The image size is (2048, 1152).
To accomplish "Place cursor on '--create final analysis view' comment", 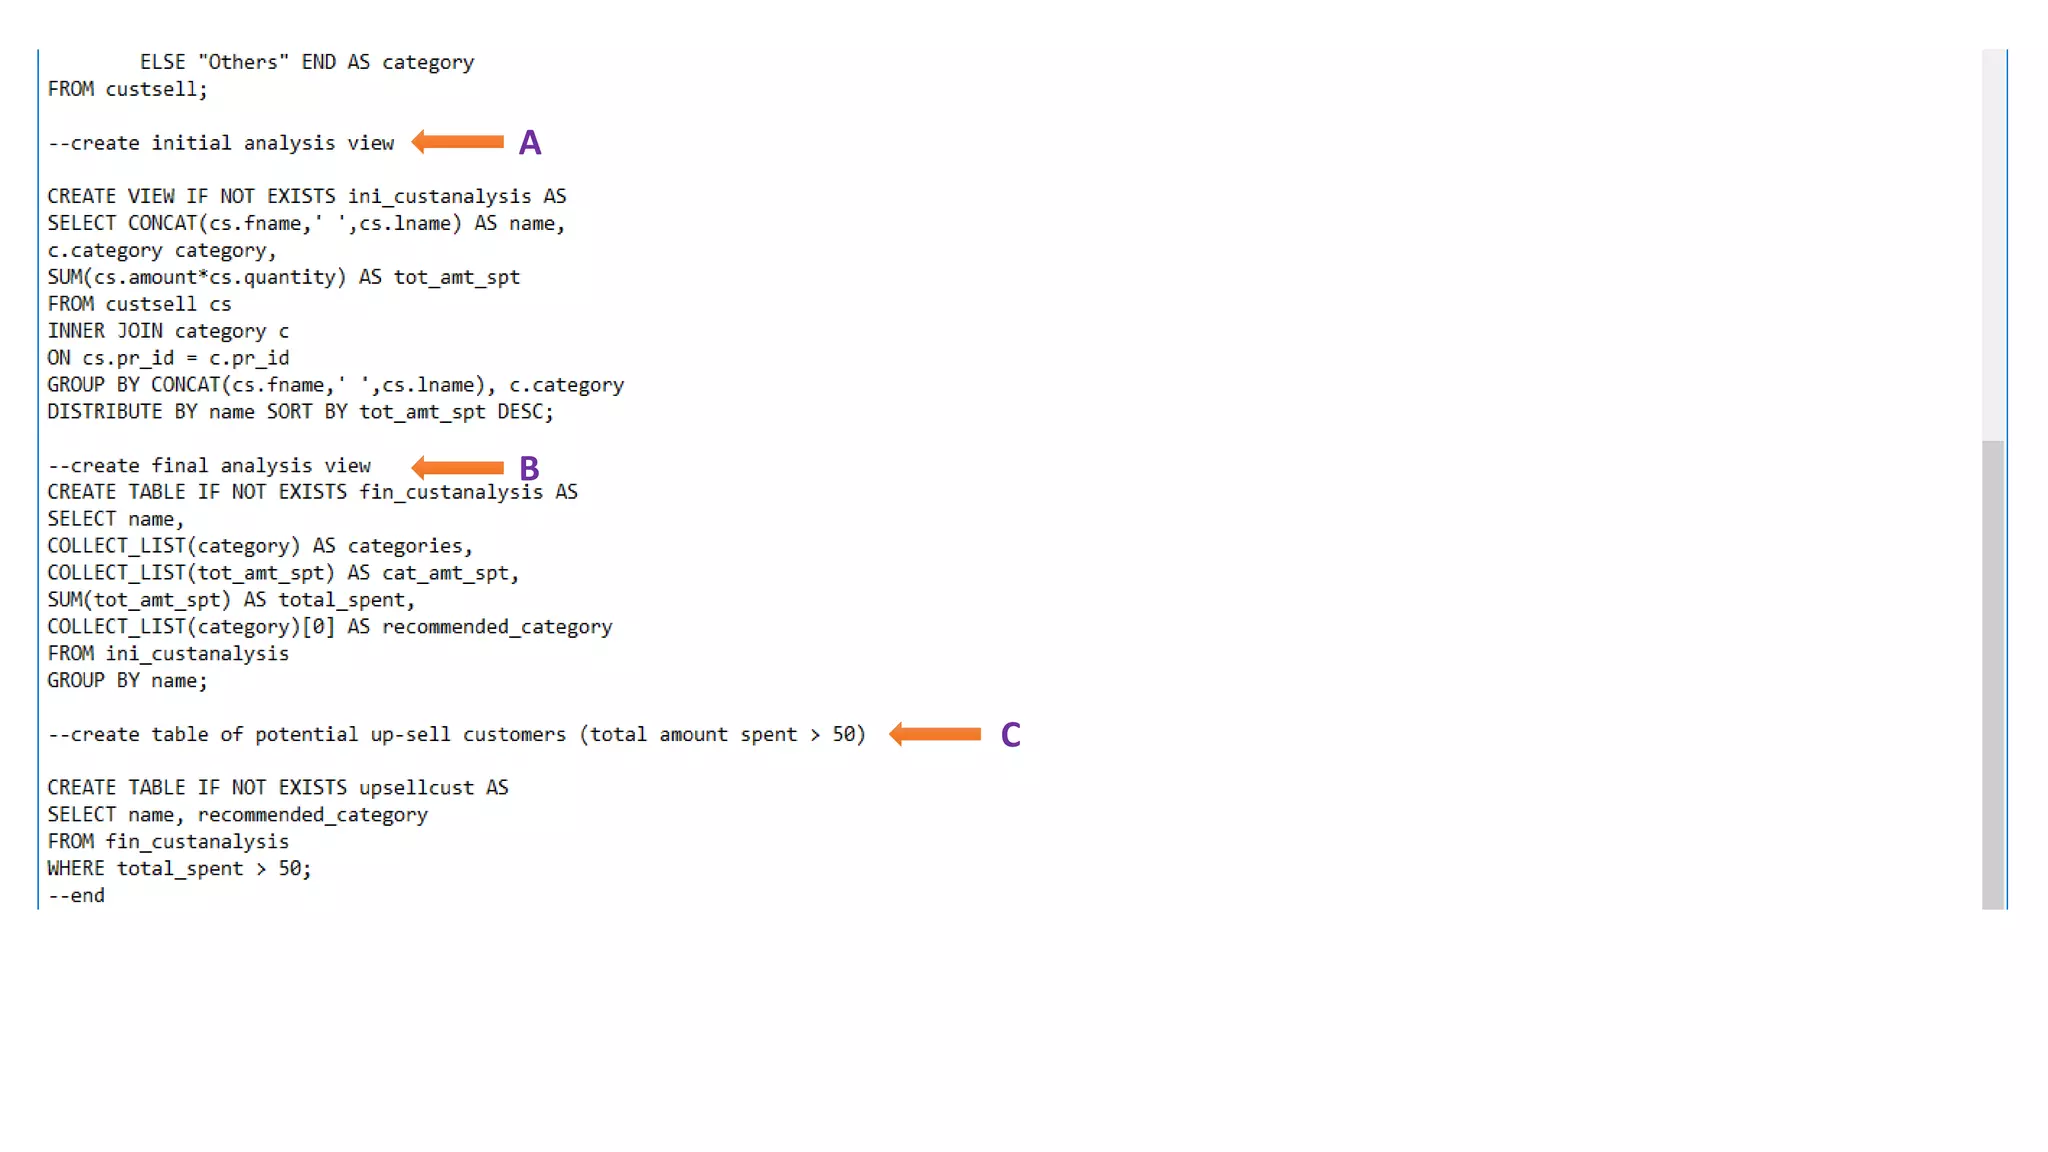I will [x=209, y=466].
